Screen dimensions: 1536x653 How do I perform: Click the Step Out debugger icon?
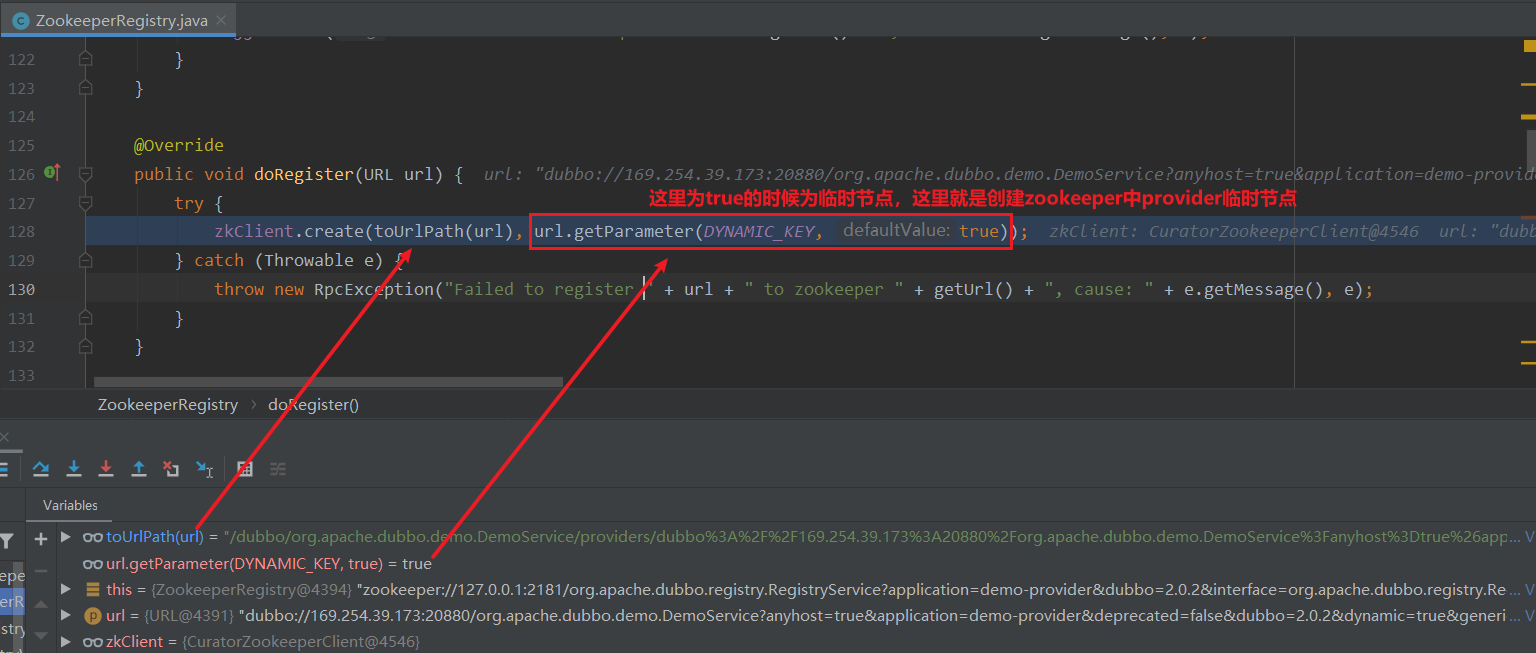point(139,468)
